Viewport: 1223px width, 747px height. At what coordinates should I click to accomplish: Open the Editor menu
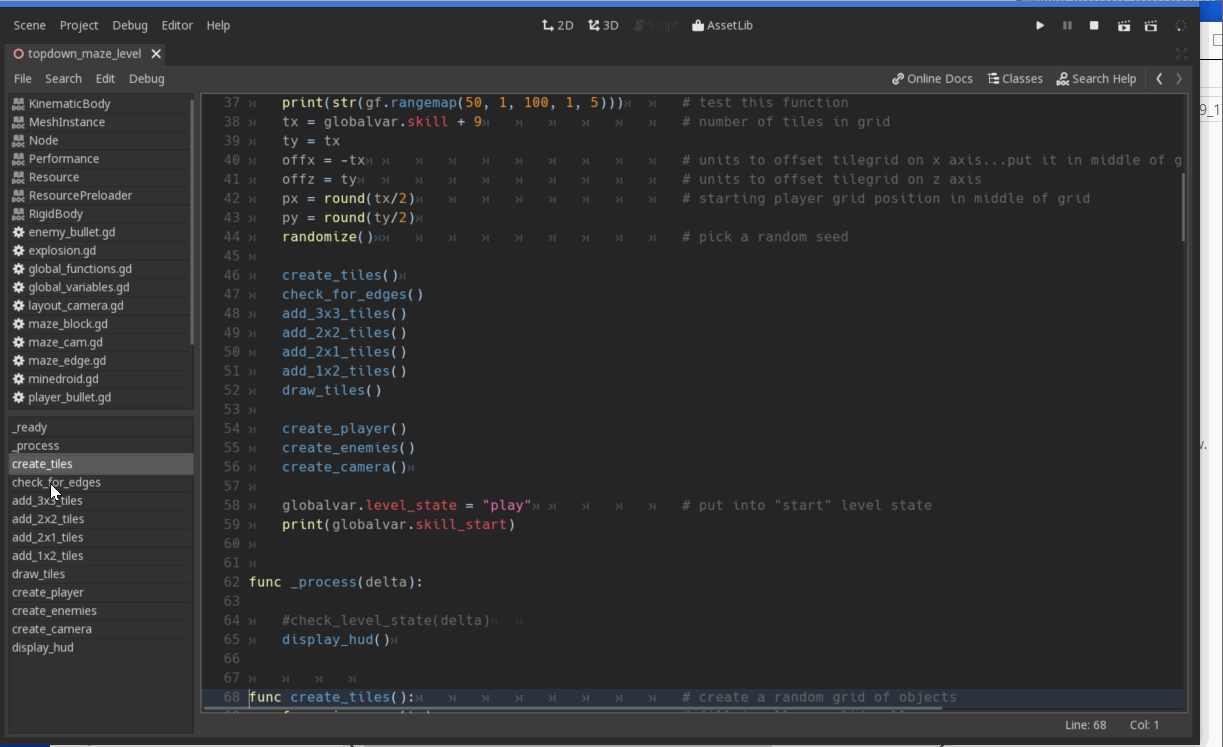click(x=177, y=25)
